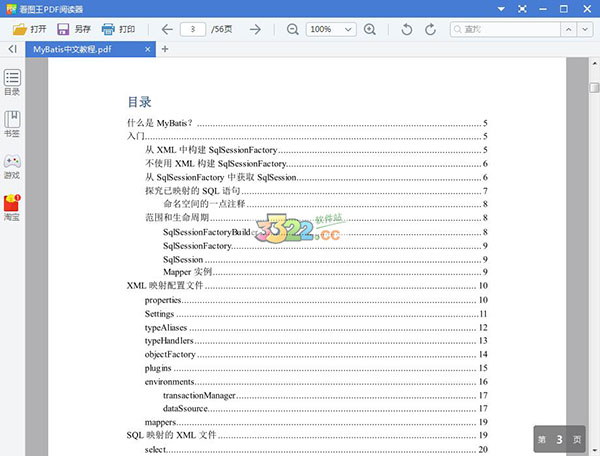This screenshot has width=600, height=456.
Task: Add a new tab with plus
Action: click(x=165, y=49)
